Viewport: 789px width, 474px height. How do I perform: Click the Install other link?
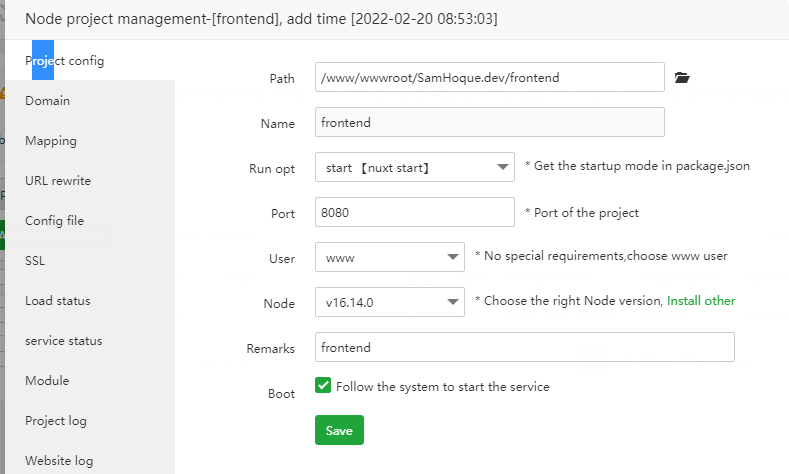tap(701, 301)
